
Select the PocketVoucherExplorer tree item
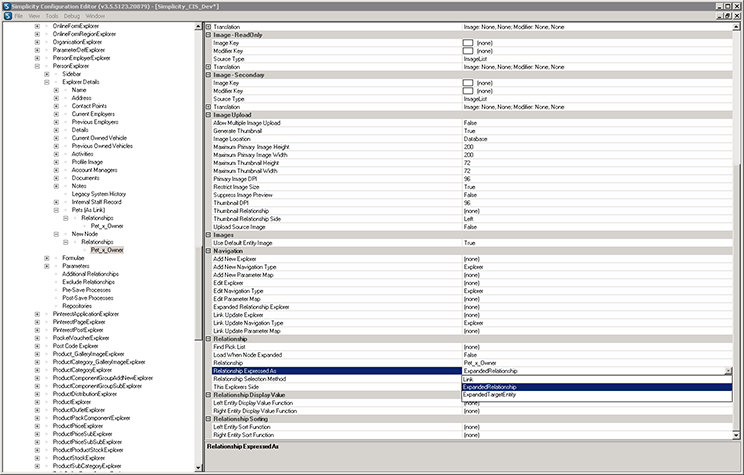(x=81, y=338)
